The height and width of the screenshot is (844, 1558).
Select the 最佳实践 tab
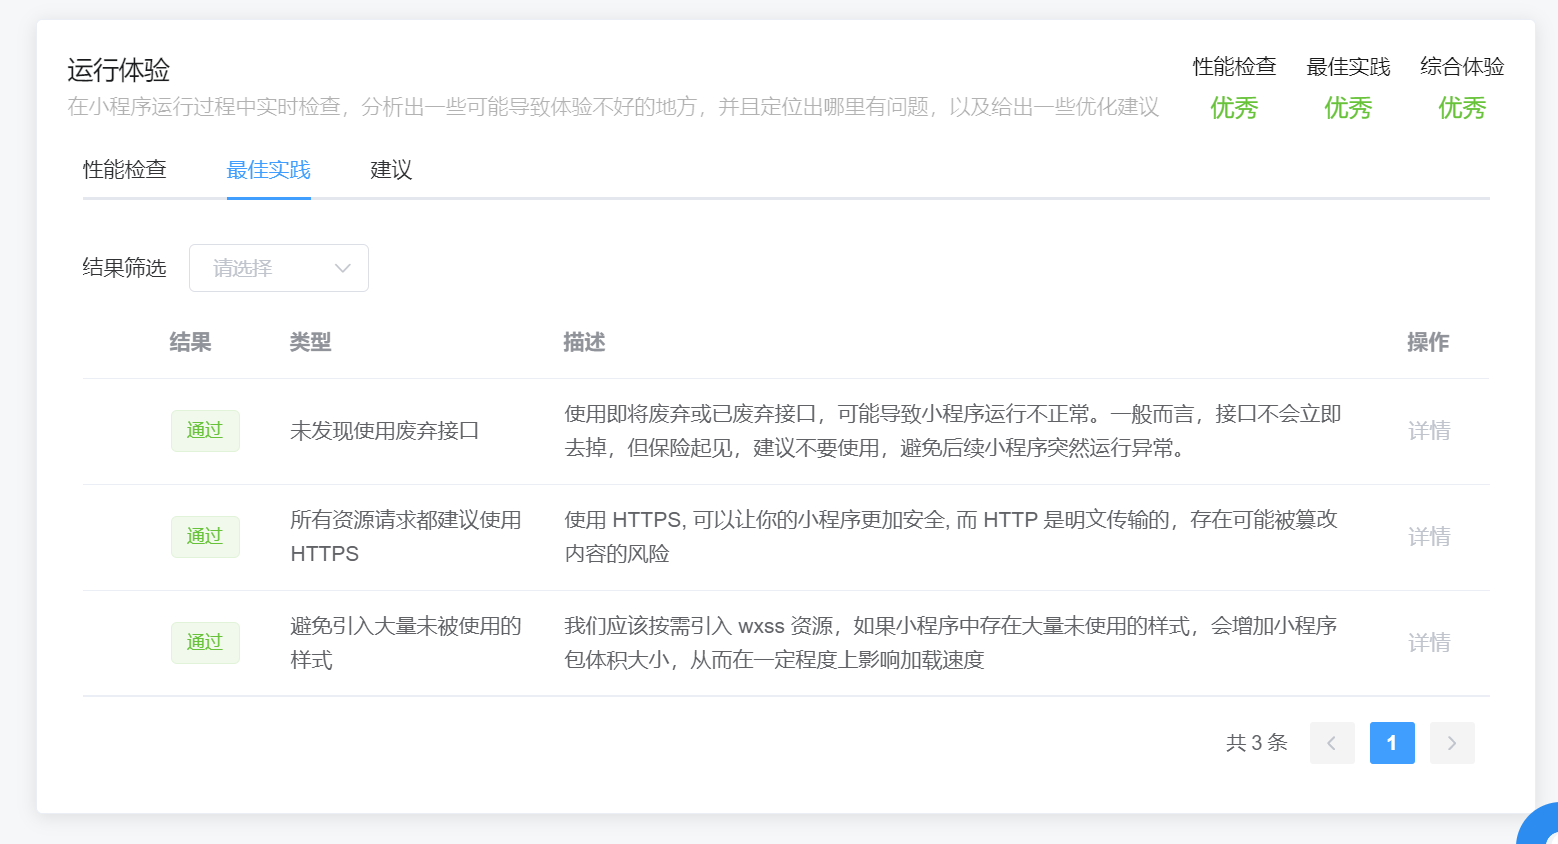point(269,170)
